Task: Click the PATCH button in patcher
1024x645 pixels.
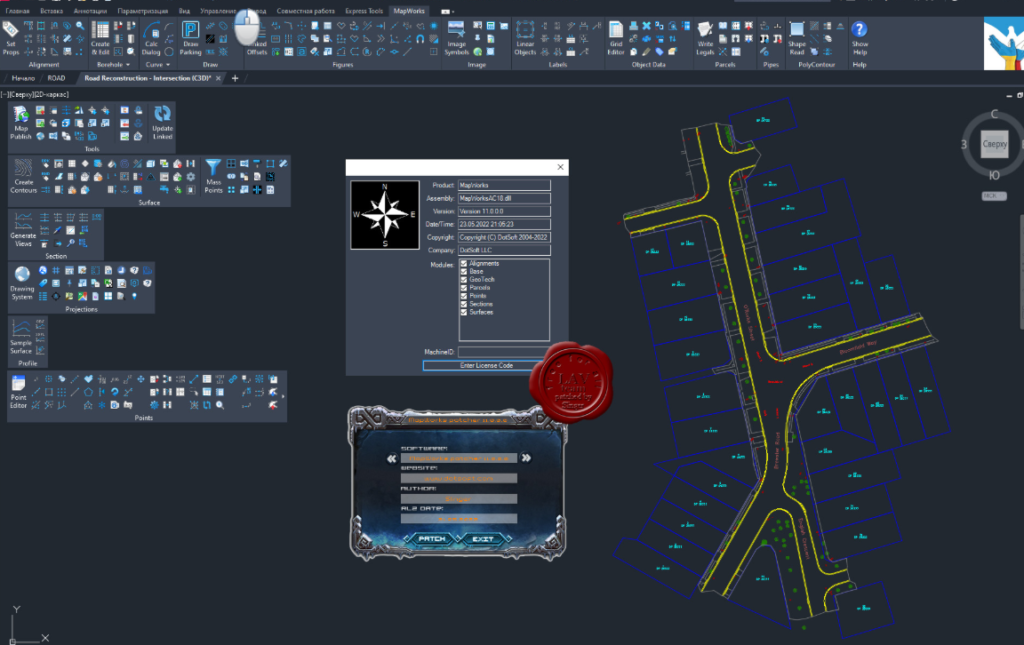Action: pos(432,539)
